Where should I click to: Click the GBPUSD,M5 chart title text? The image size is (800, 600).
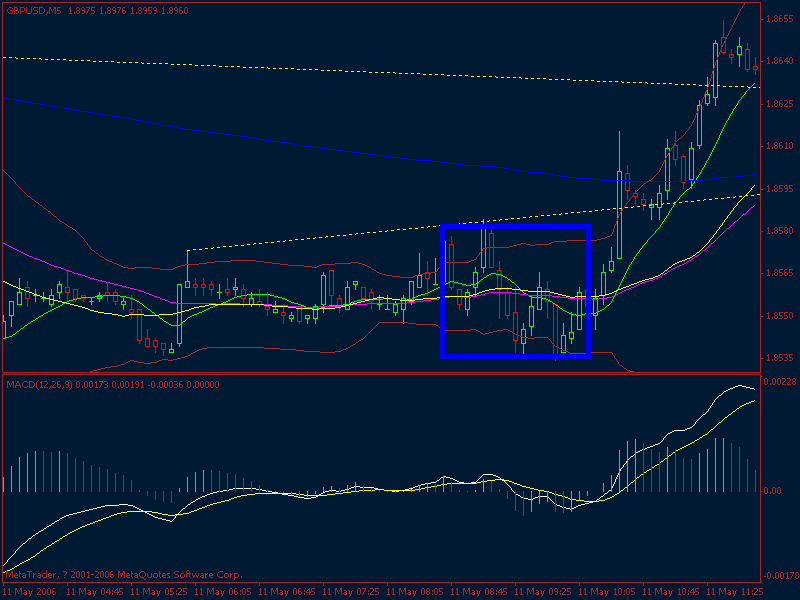(34, 11)
